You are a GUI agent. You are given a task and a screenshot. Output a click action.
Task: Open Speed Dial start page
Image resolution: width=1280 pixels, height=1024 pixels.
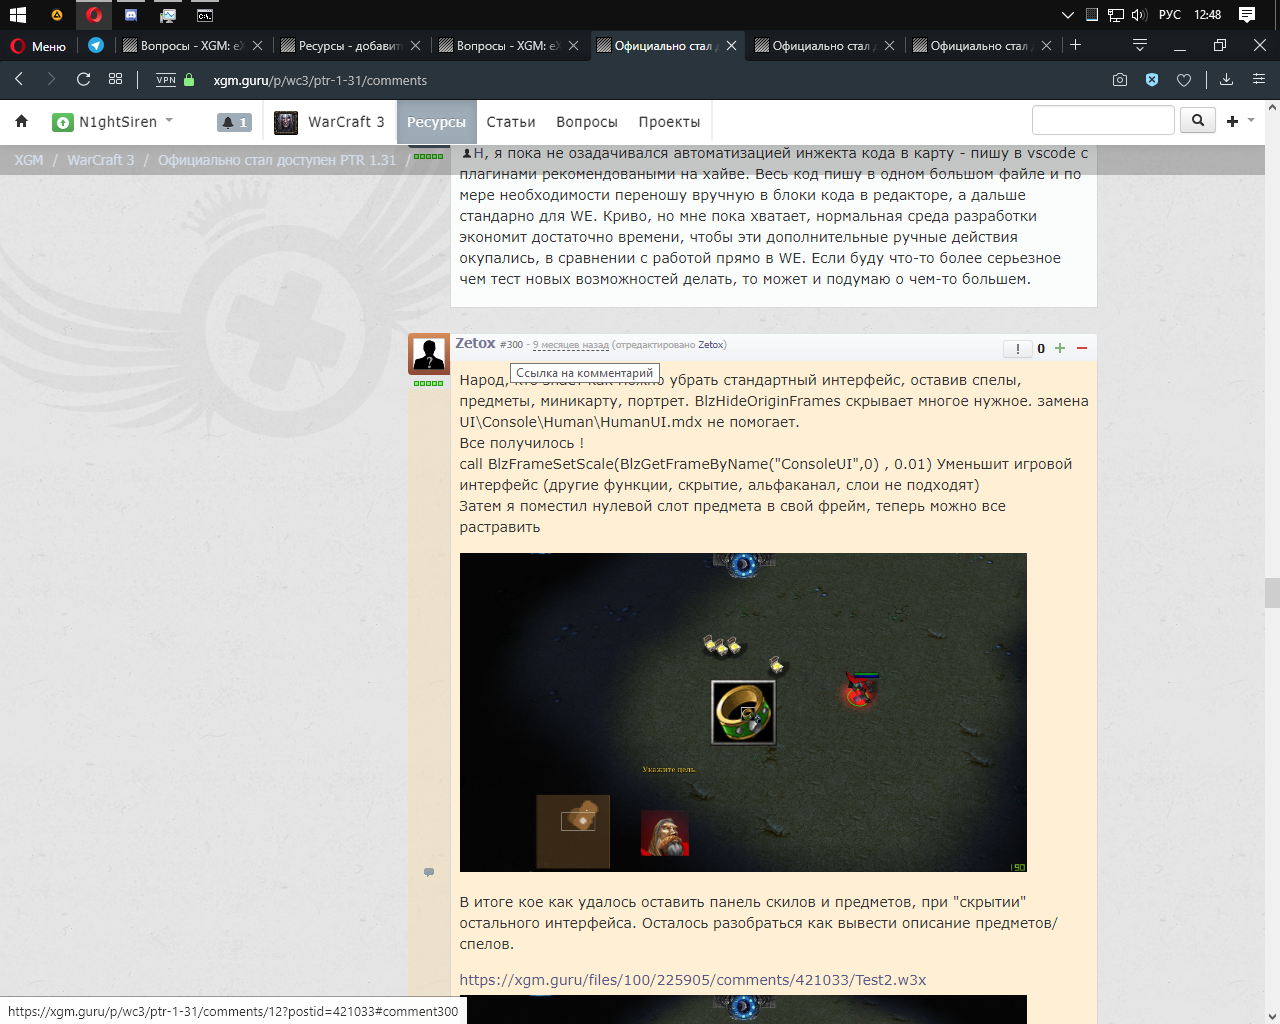click(x=116, y=79)
